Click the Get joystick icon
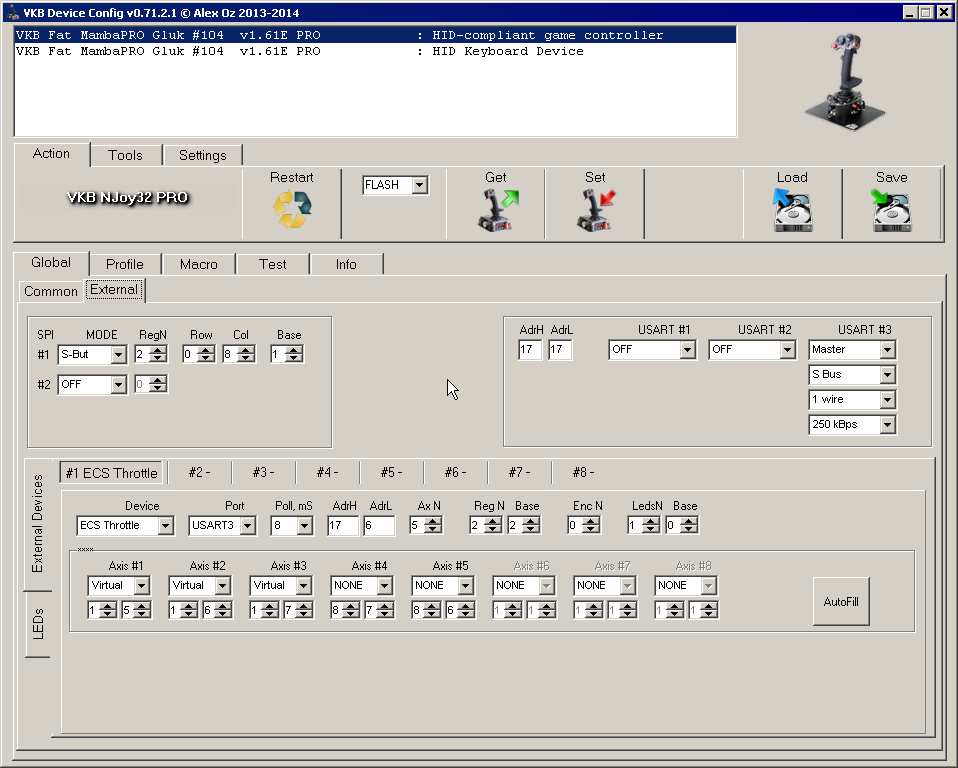 497,210
